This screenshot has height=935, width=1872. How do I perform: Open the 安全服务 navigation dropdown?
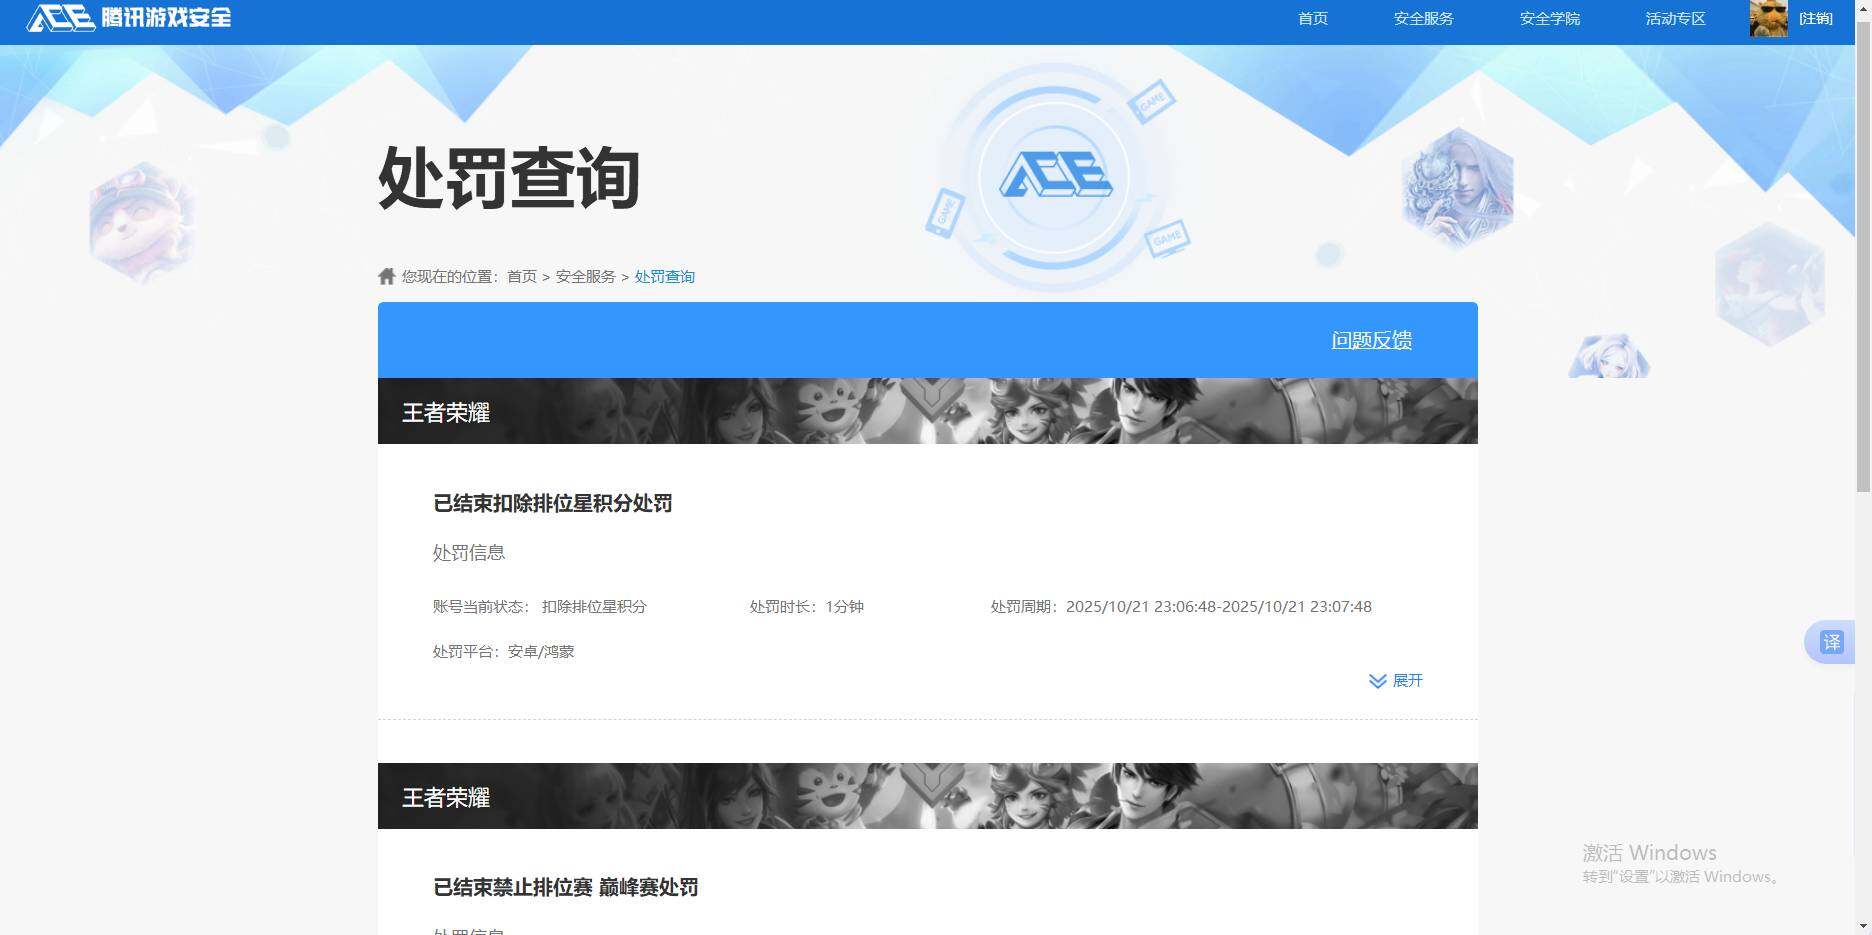point(1423,18)
